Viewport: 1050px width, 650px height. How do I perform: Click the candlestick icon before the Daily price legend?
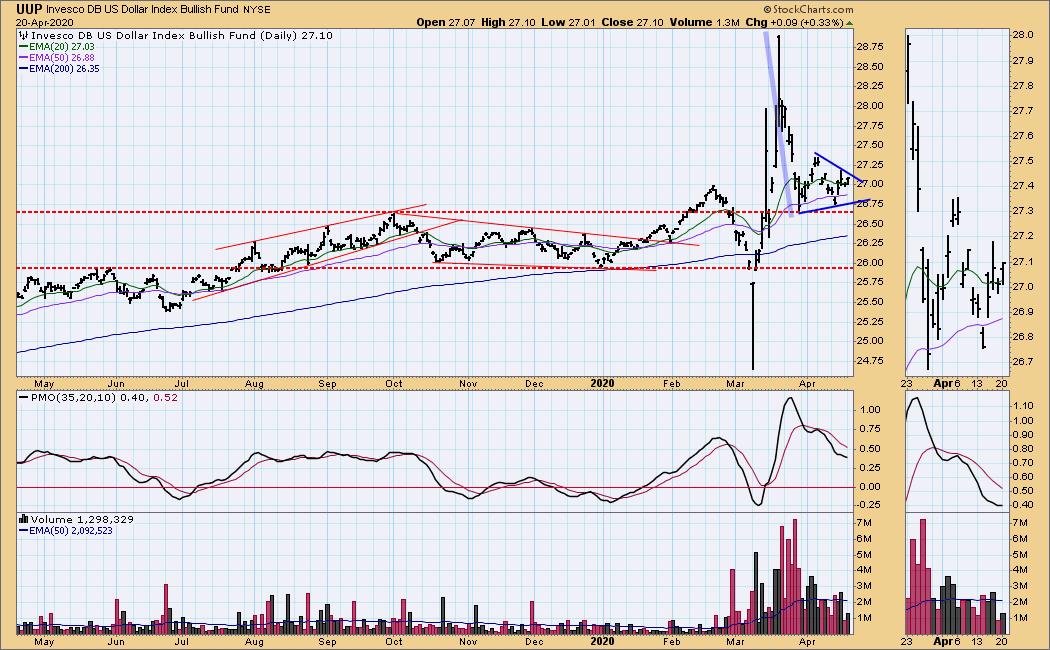(x=24, y=35)
